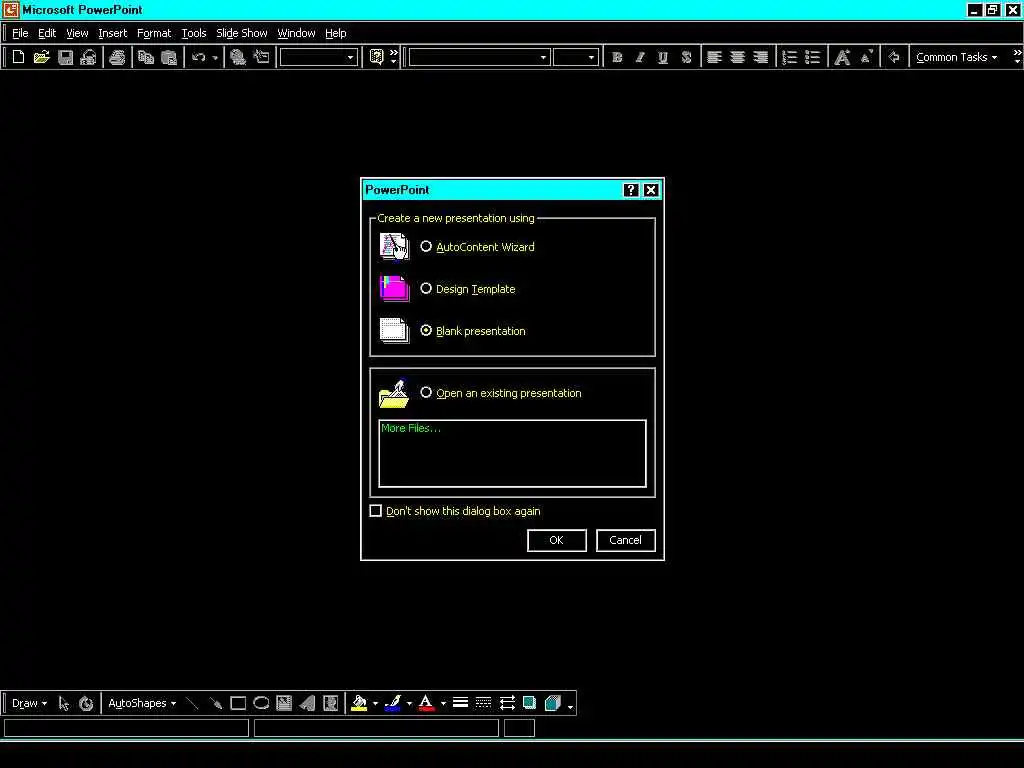Center align text
This screenshot has height=768, width=1024.
coord(737,57)
